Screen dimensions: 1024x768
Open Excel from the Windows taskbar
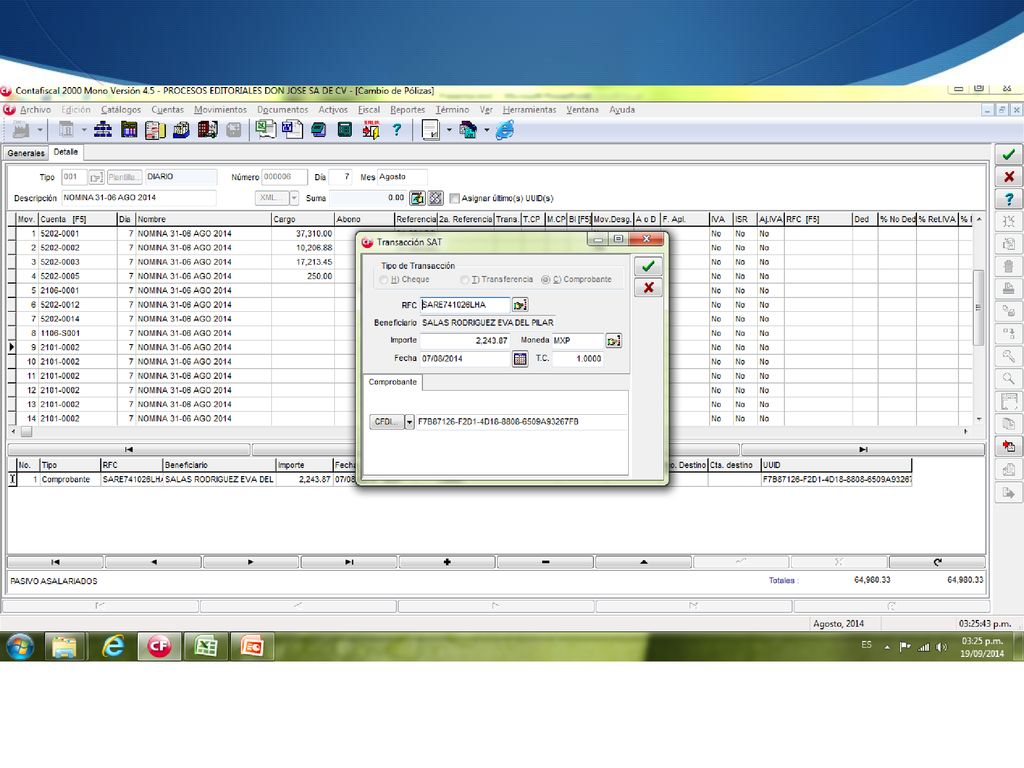coord(206,647)
